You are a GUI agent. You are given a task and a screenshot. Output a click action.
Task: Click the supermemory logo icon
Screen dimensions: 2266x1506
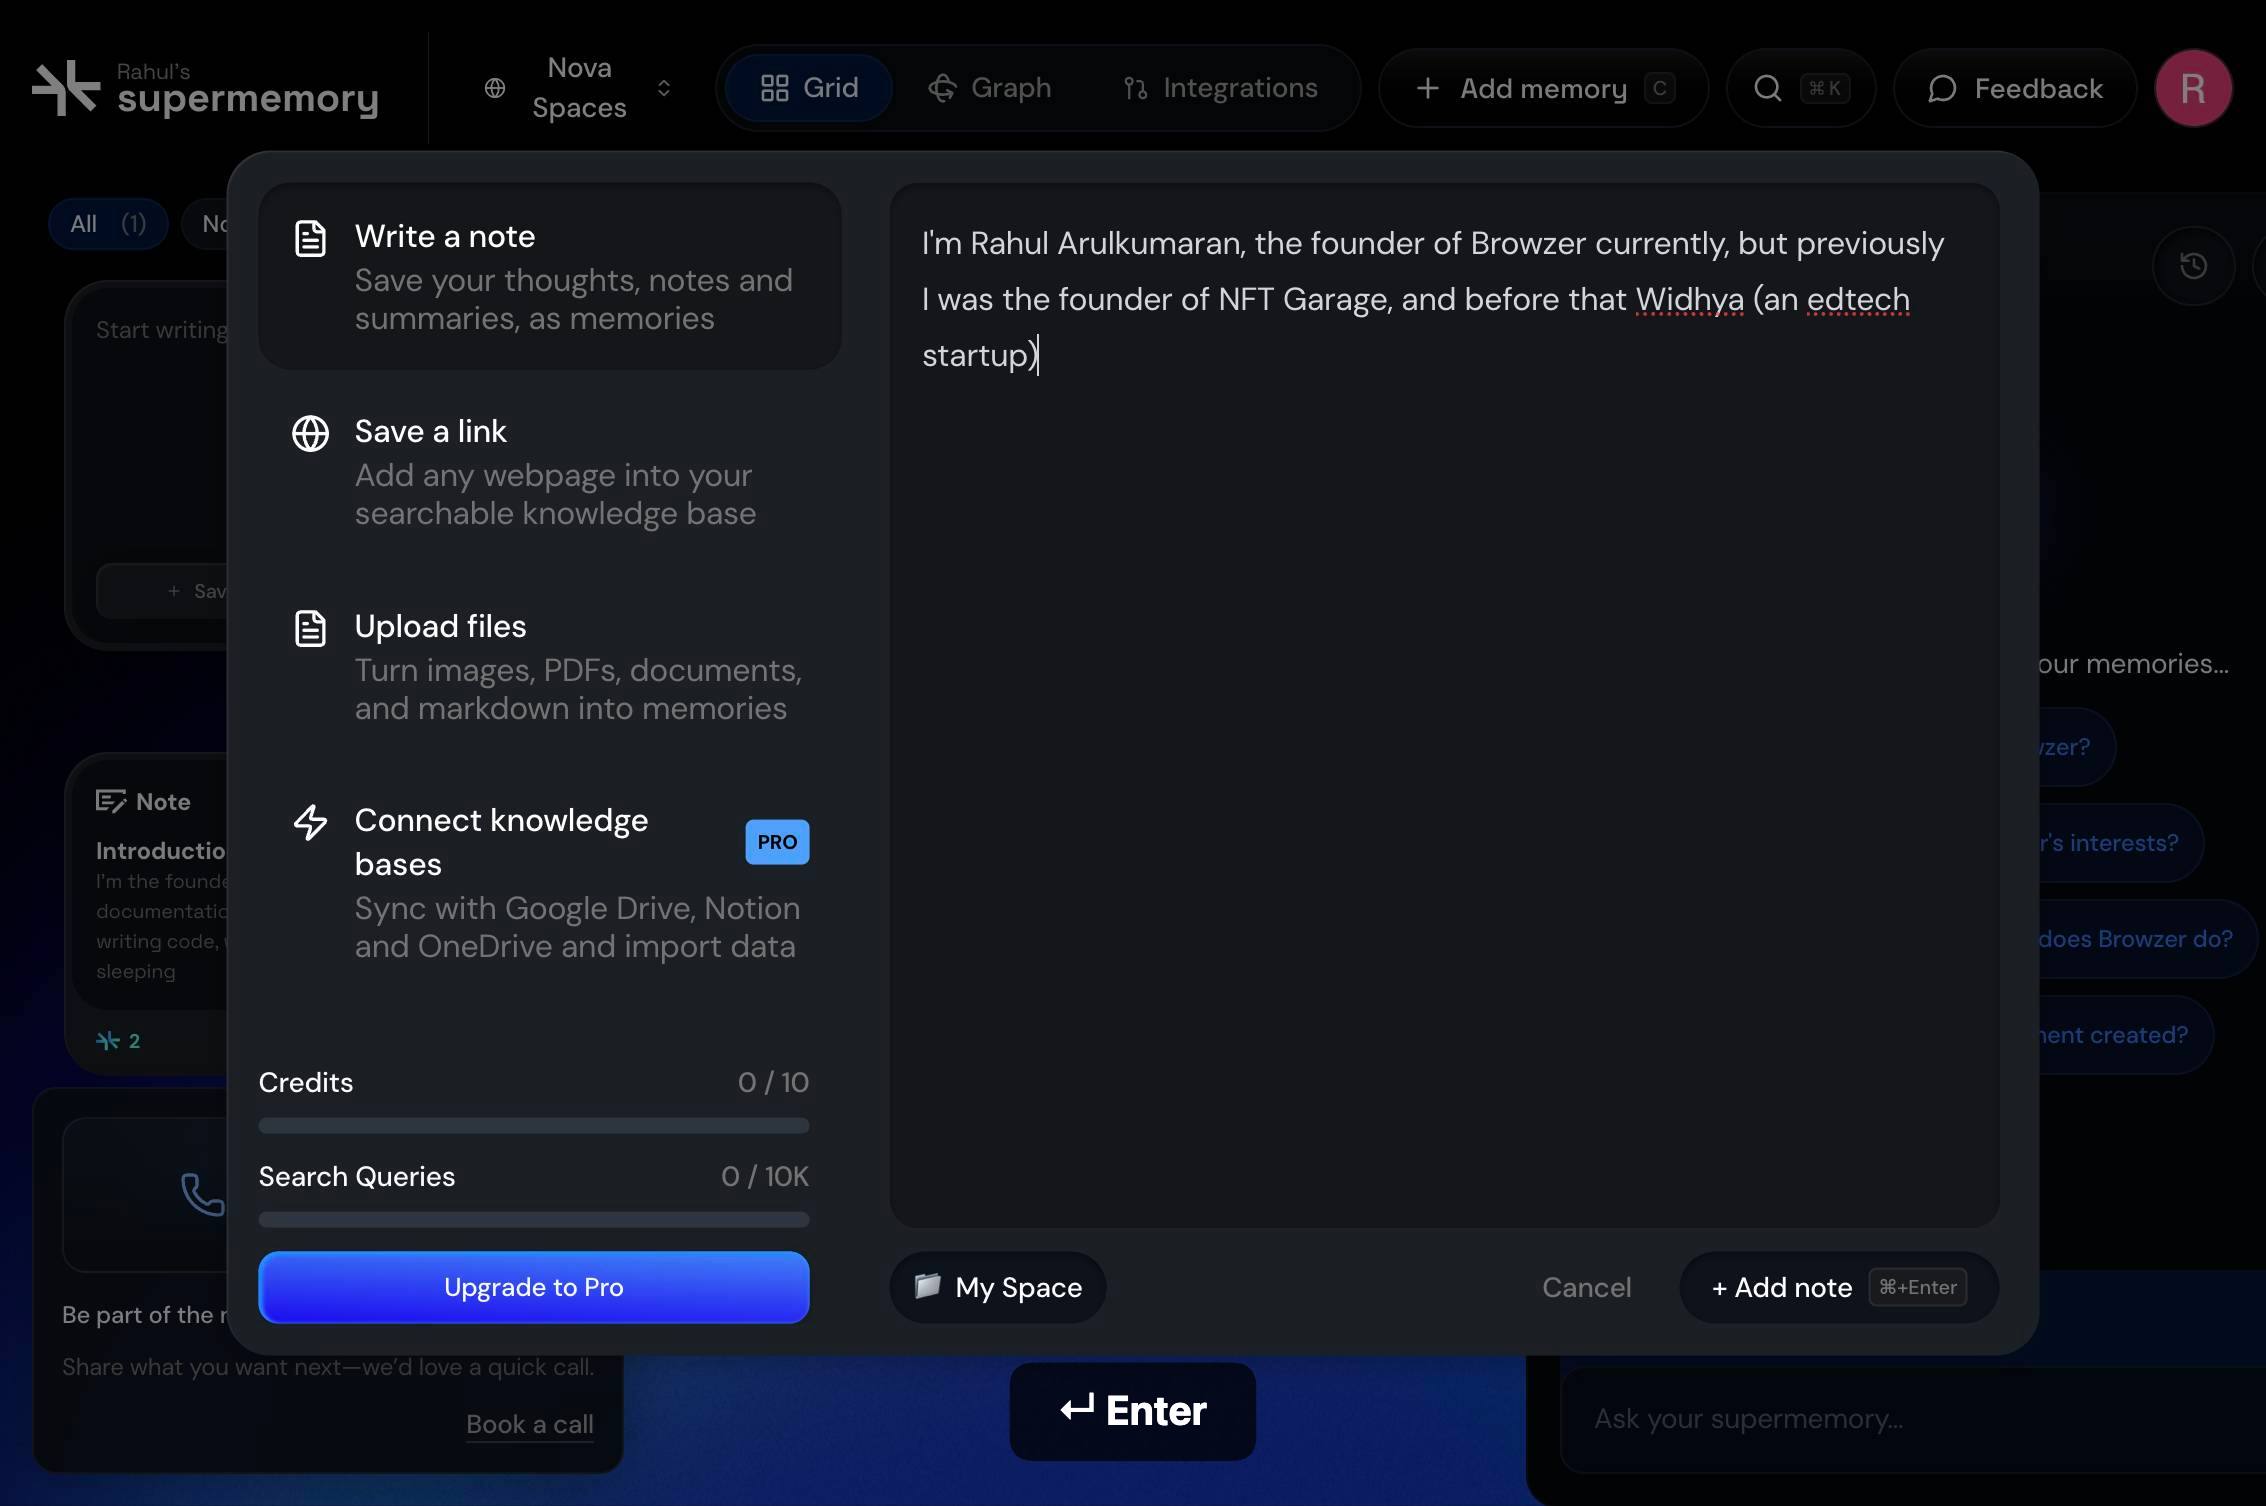click(66, 88)
